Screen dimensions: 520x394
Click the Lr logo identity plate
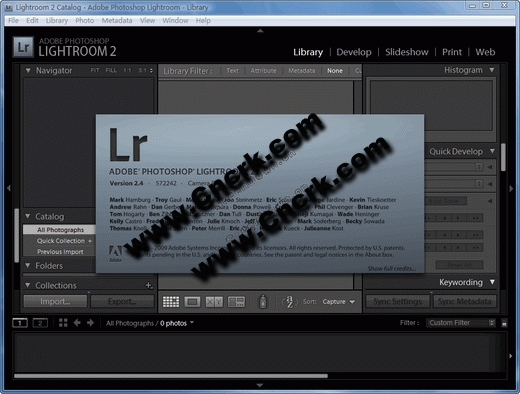pos(23,47)
